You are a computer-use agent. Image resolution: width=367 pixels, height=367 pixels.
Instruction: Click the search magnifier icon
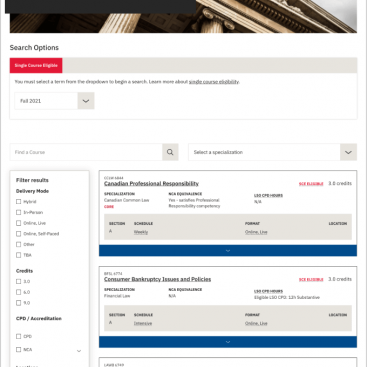pos(170,152)
